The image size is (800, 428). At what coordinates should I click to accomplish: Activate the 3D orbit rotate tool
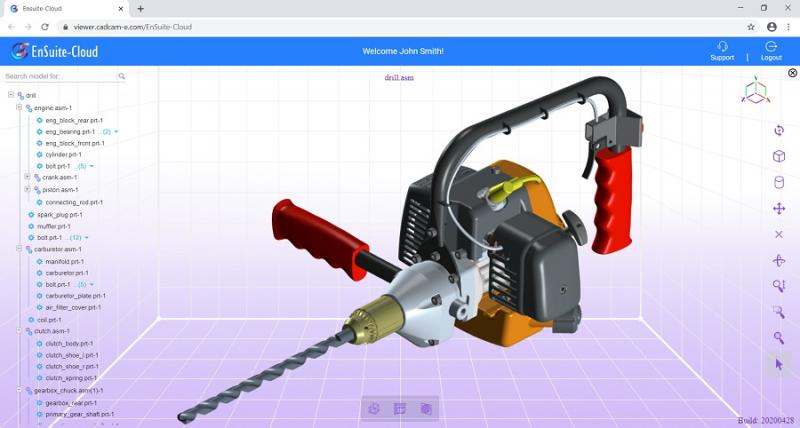779,261
